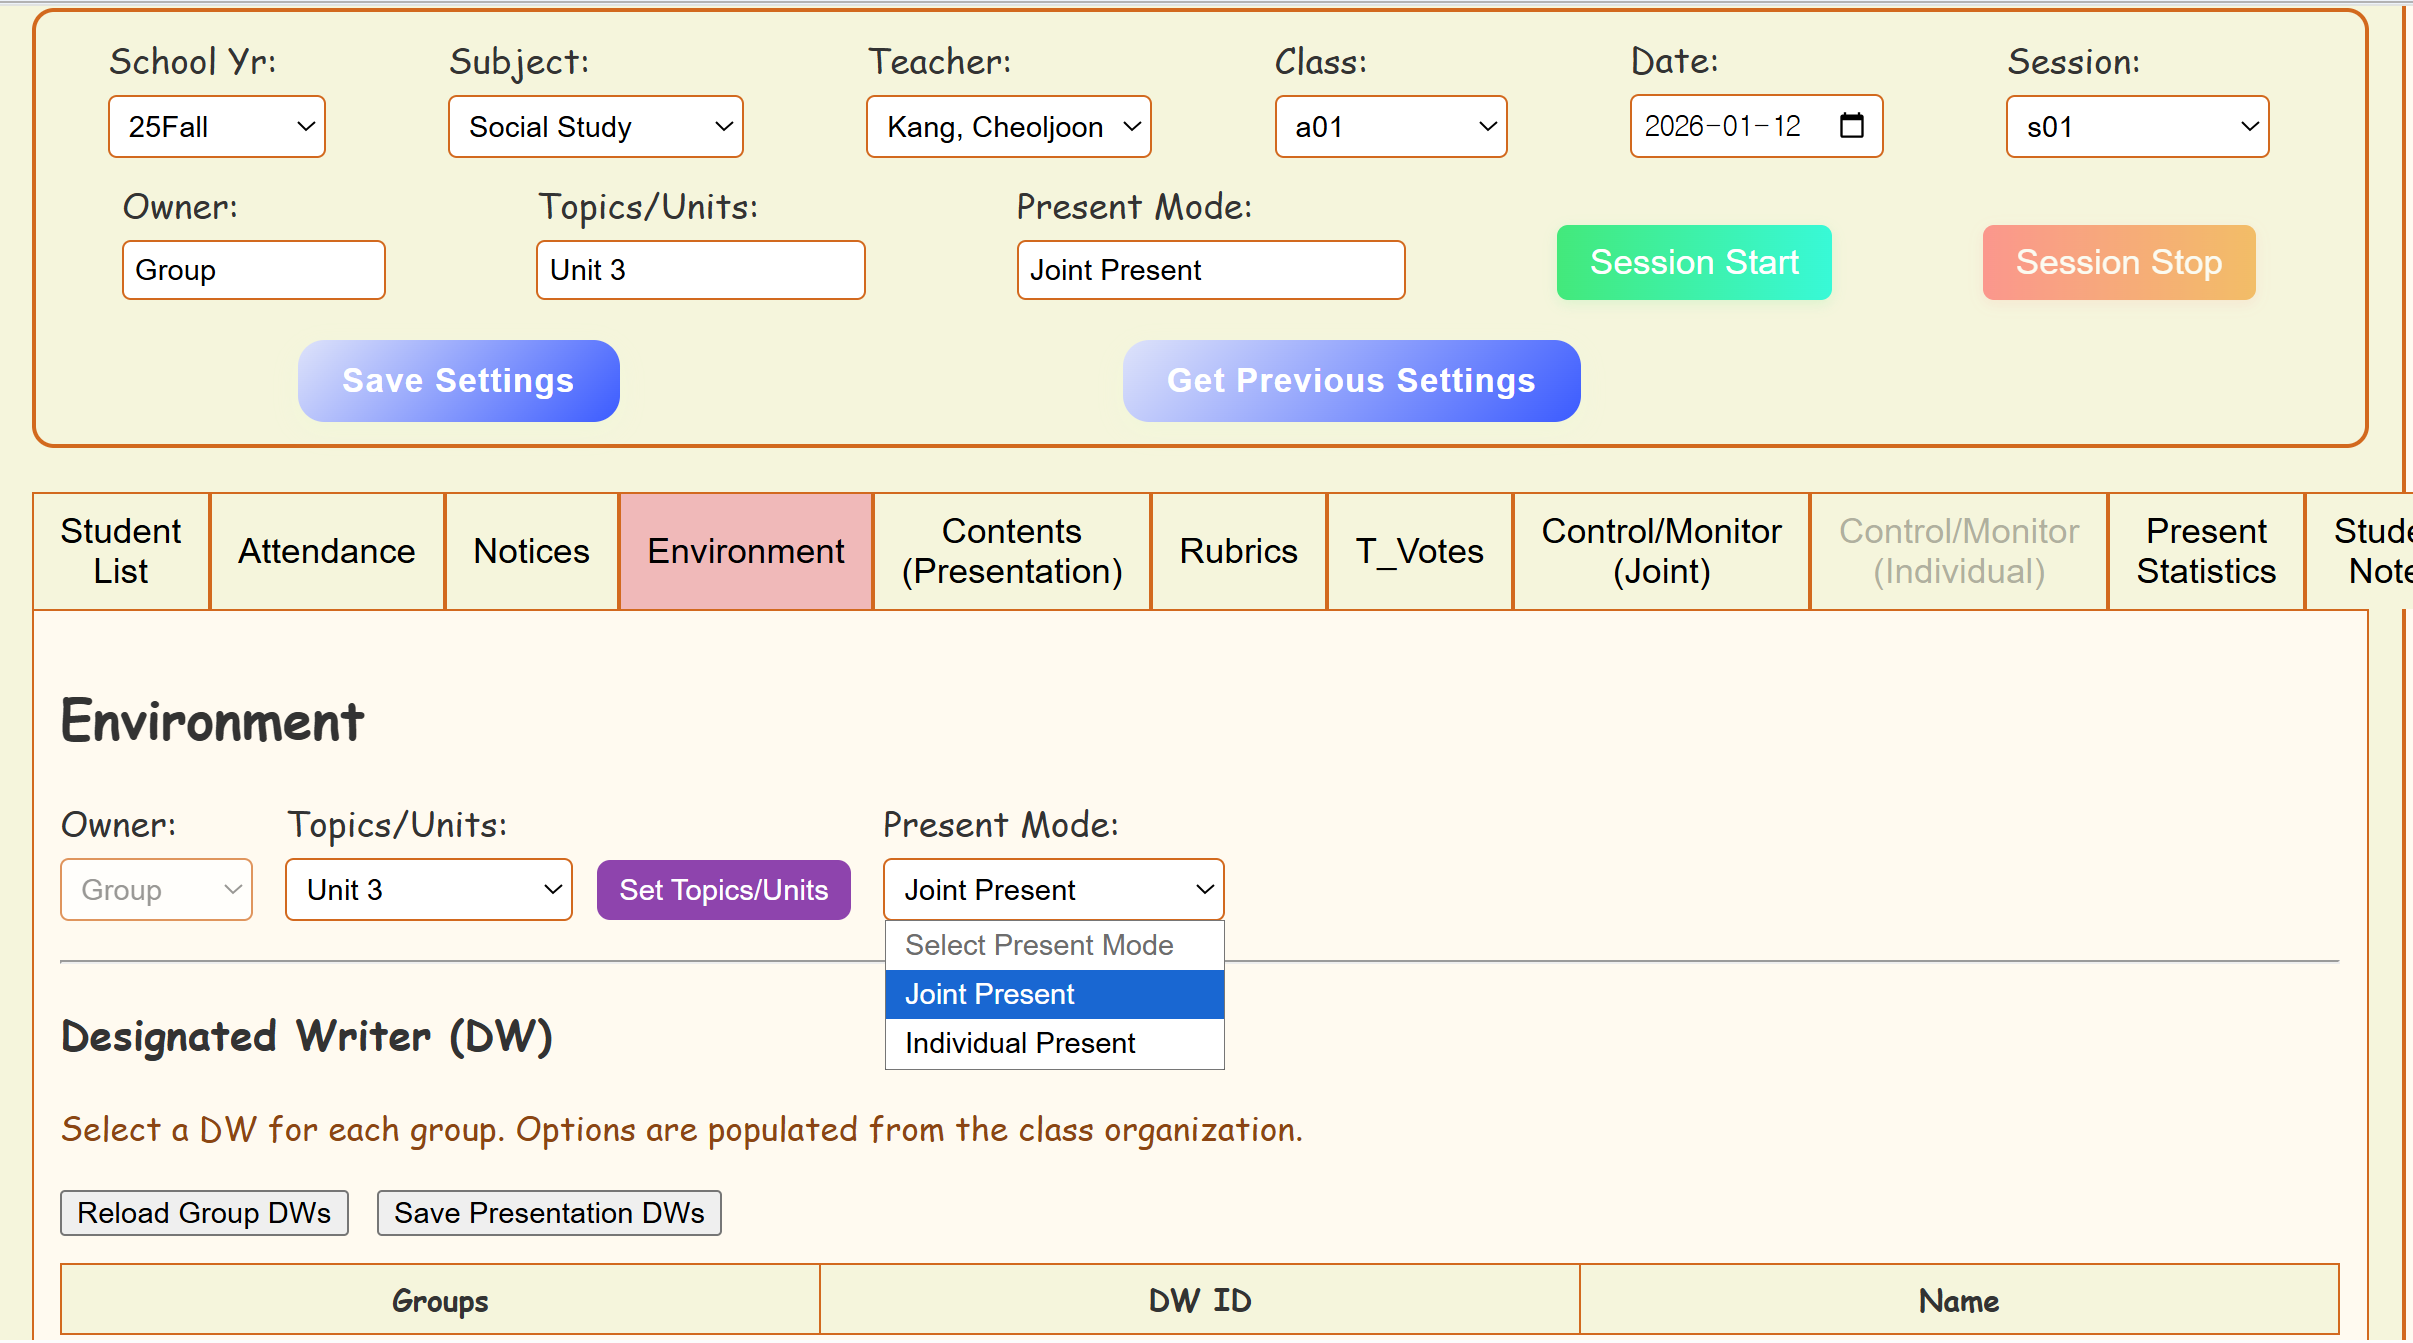Click the Present Mode text field at top

point(1210,270)
